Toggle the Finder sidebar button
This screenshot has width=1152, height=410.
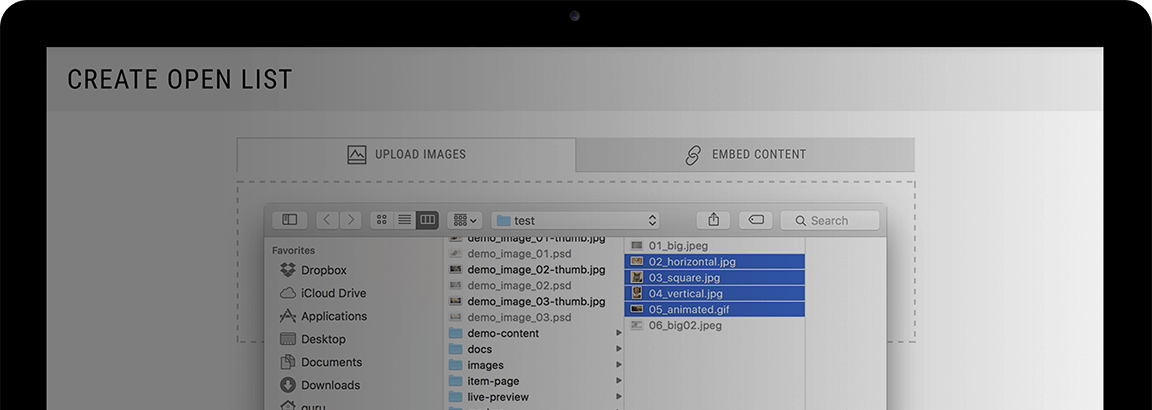[x=289, y=220]
